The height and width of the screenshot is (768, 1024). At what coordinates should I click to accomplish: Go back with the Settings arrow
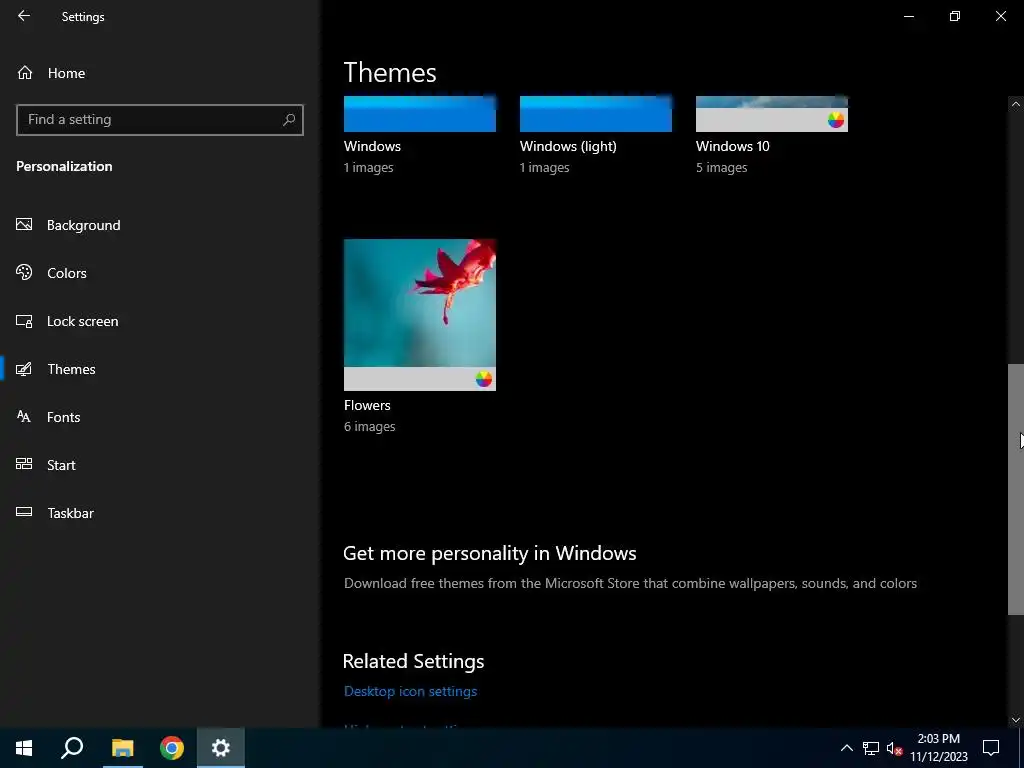[24, 16]
